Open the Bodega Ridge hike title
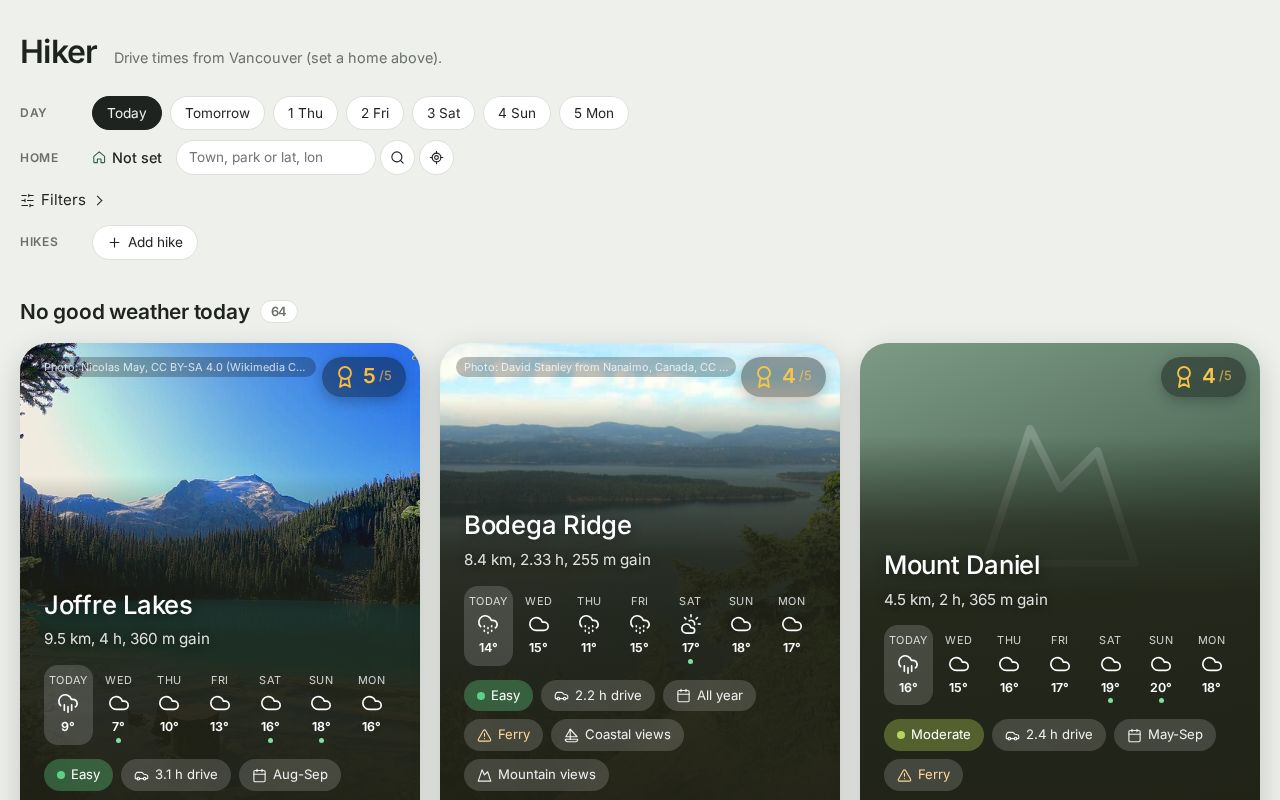 tap(548, 525)
